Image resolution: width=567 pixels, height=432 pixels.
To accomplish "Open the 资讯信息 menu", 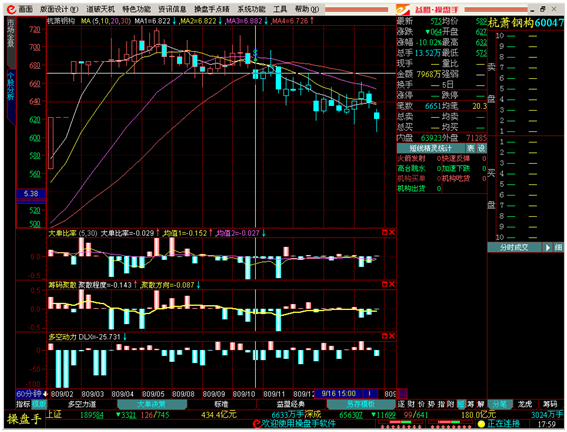I will [x=172, y=9].
